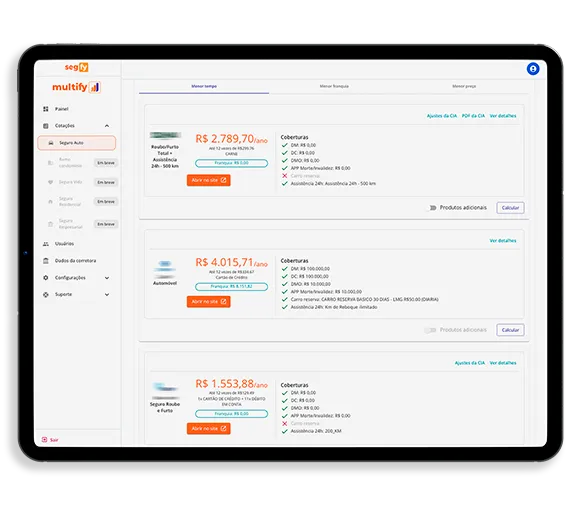
Task: Switch to the Menor tempo tab
Action: click(204, 86)
